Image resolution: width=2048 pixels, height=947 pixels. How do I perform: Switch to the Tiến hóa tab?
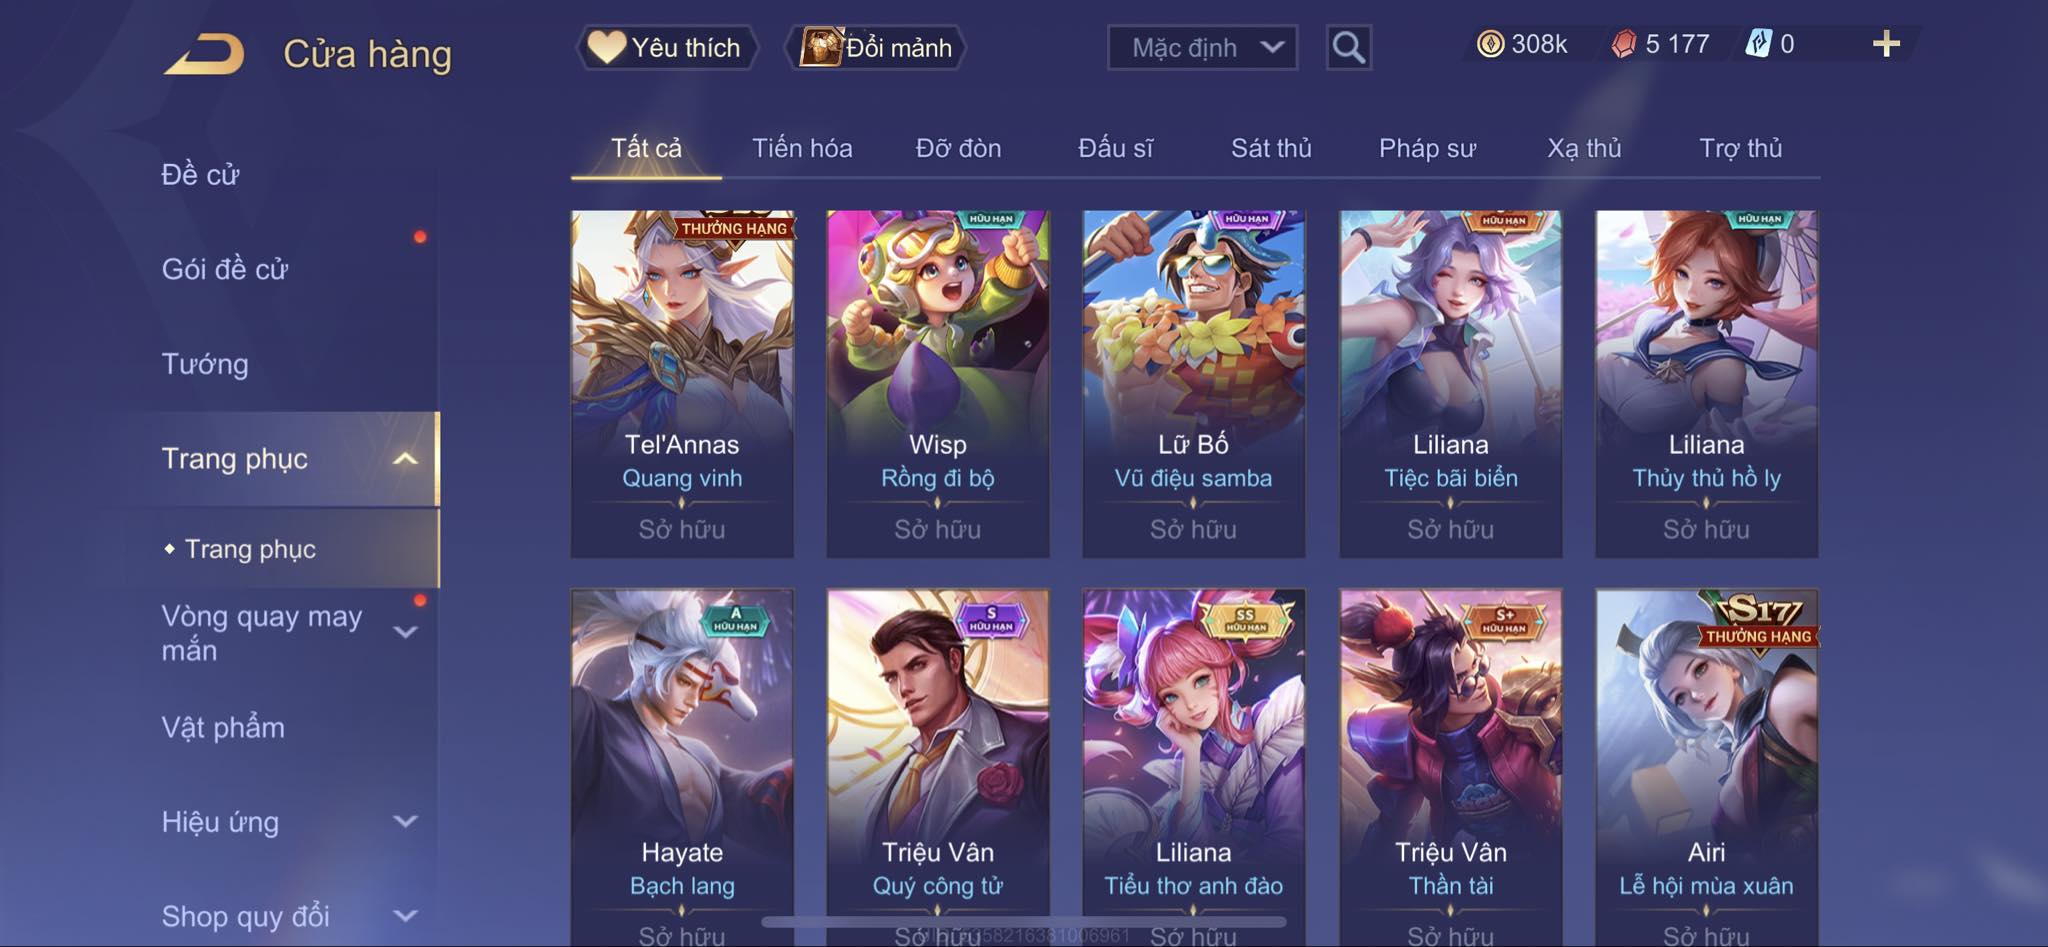(x=802, y=148)
